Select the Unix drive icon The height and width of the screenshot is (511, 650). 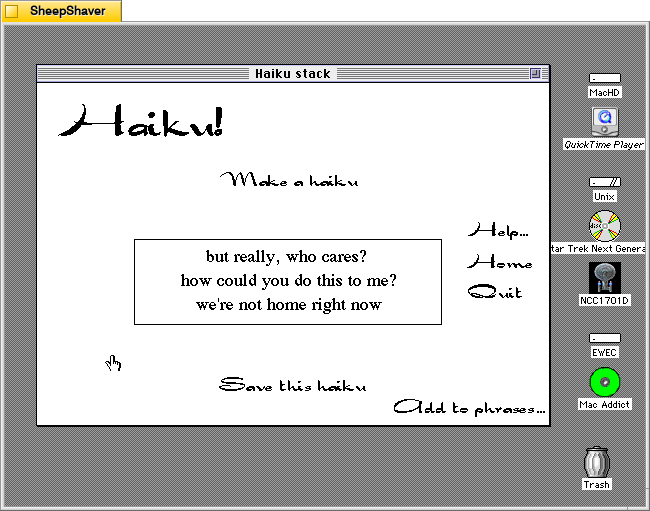(x=605, y=182)
